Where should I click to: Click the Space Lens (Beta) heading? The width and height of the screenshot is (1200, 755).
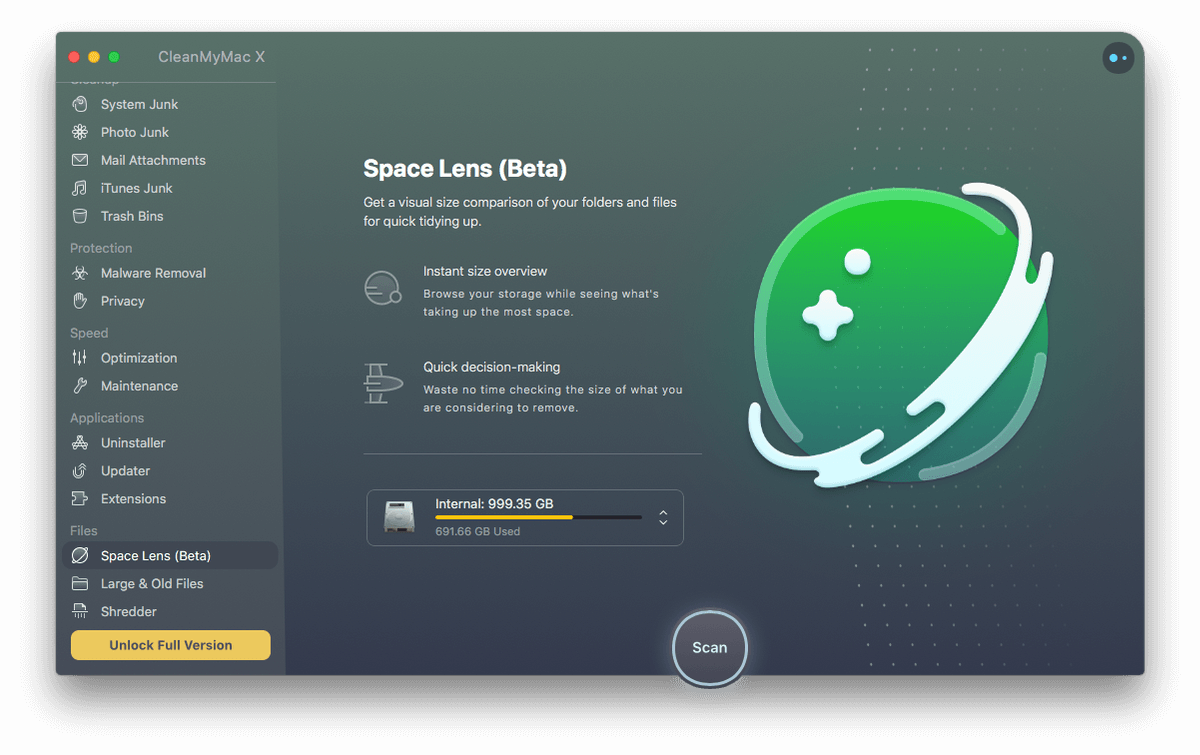tap(465, 169)
